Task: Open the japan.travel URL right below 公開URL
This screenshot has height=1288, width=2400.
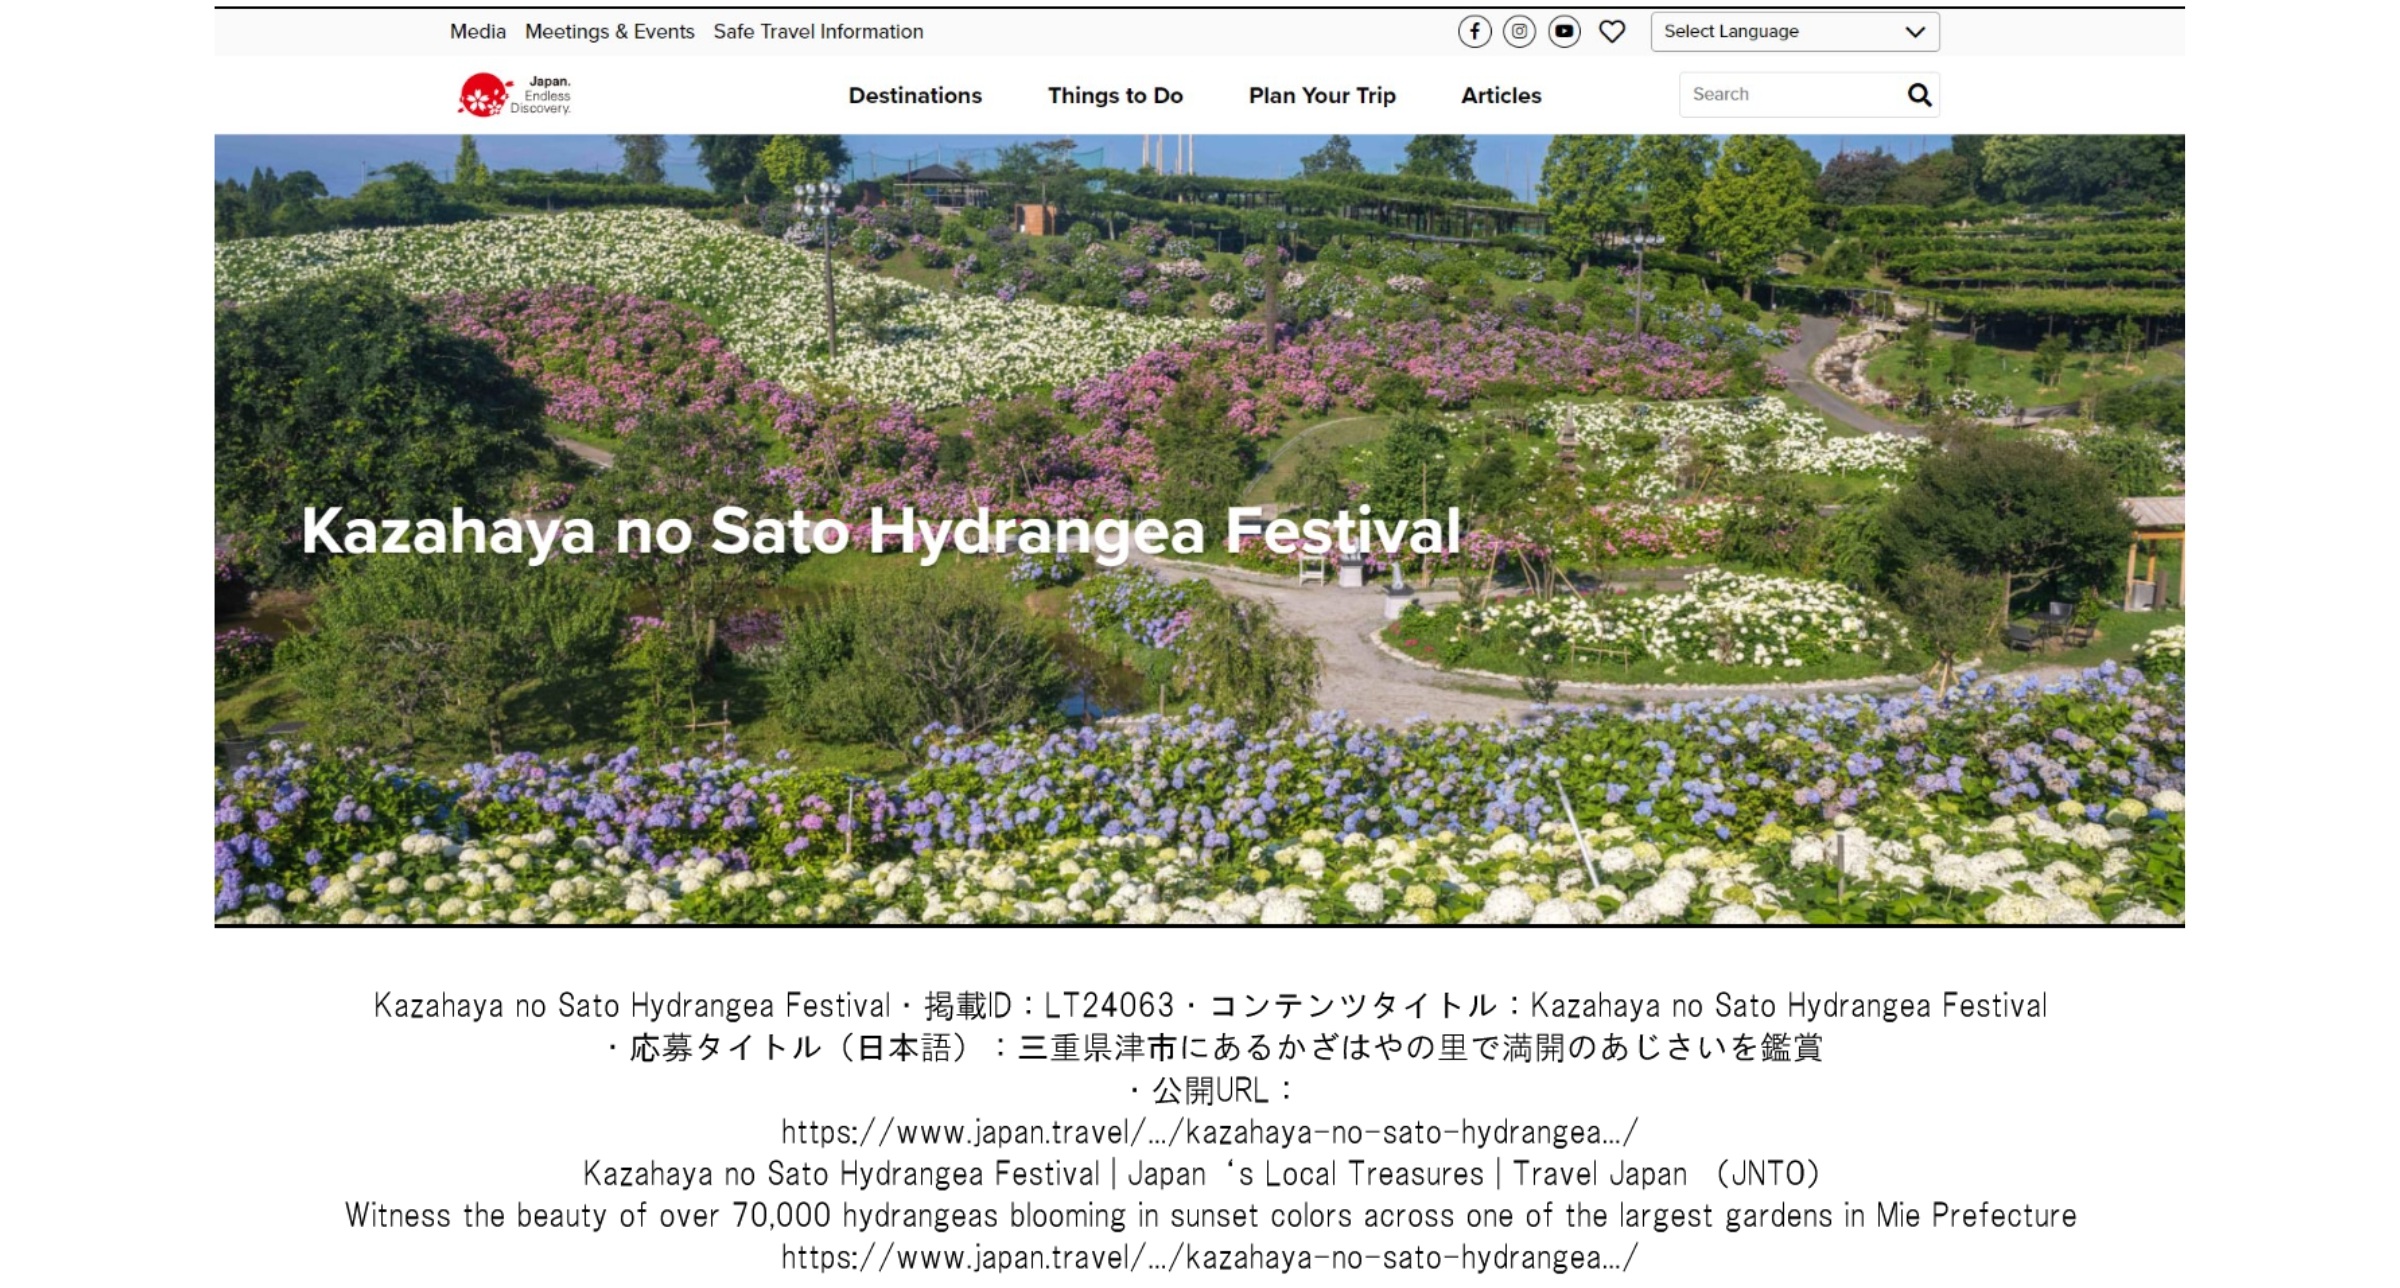Action: [1209, 1132]
